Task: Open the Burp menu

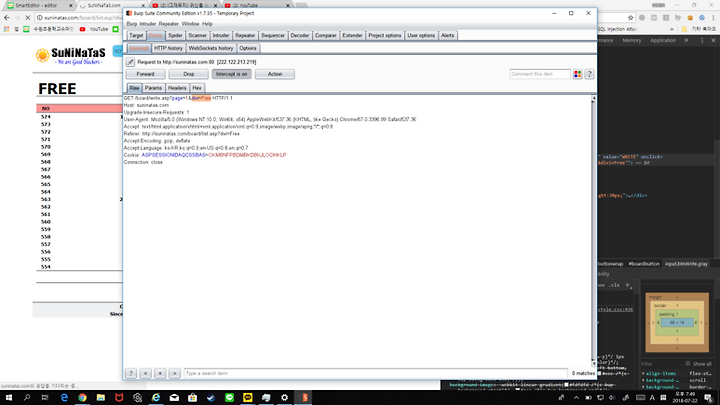Action: 132,24
